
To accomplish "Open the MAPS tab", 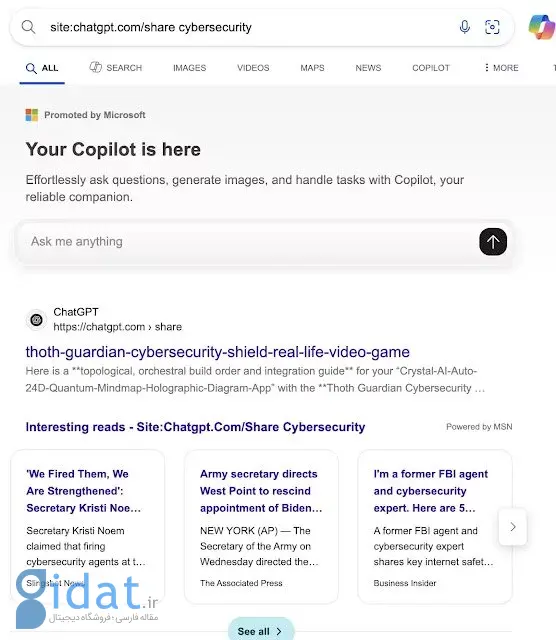I will [x=312, y=68].
